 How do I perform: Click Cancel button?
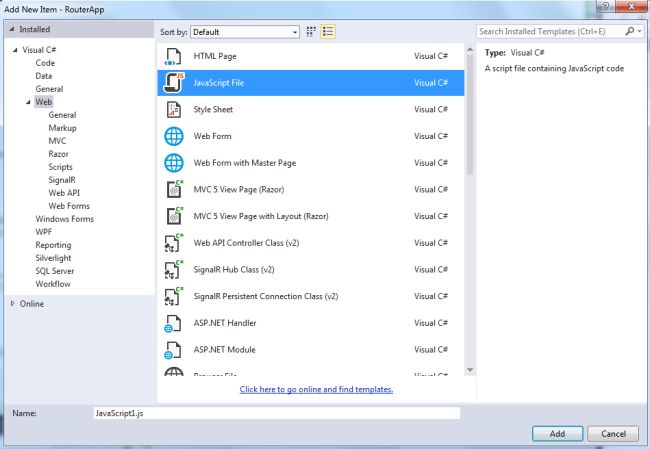(613, 434)
